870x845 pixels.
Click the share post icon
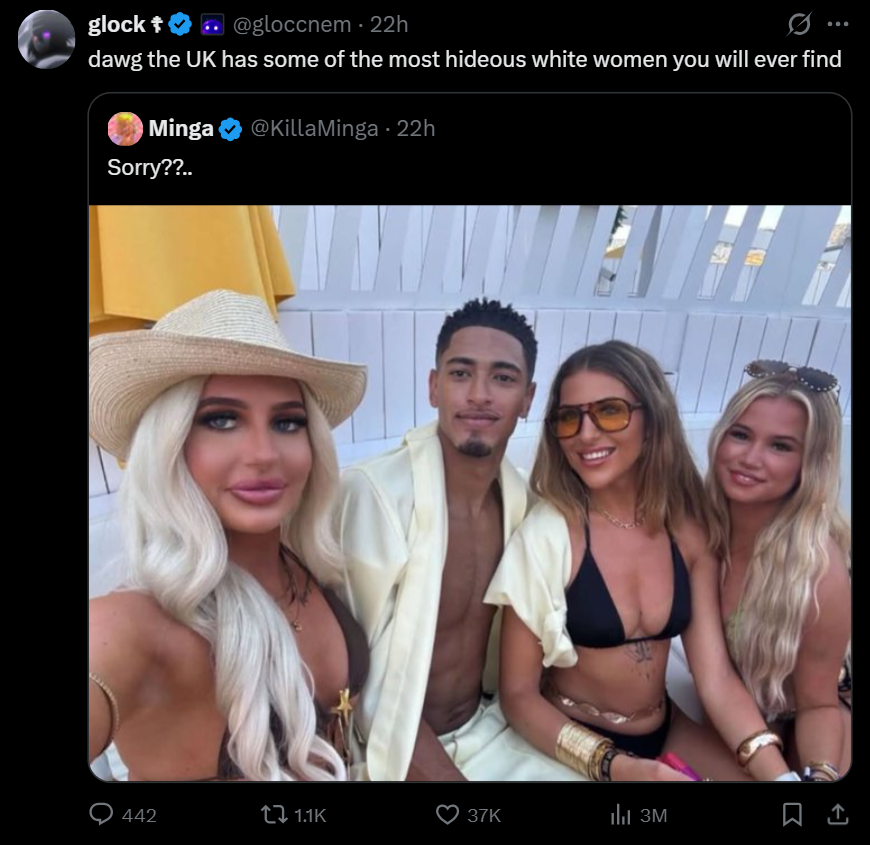pyautogui.click(x=838, y=814)
